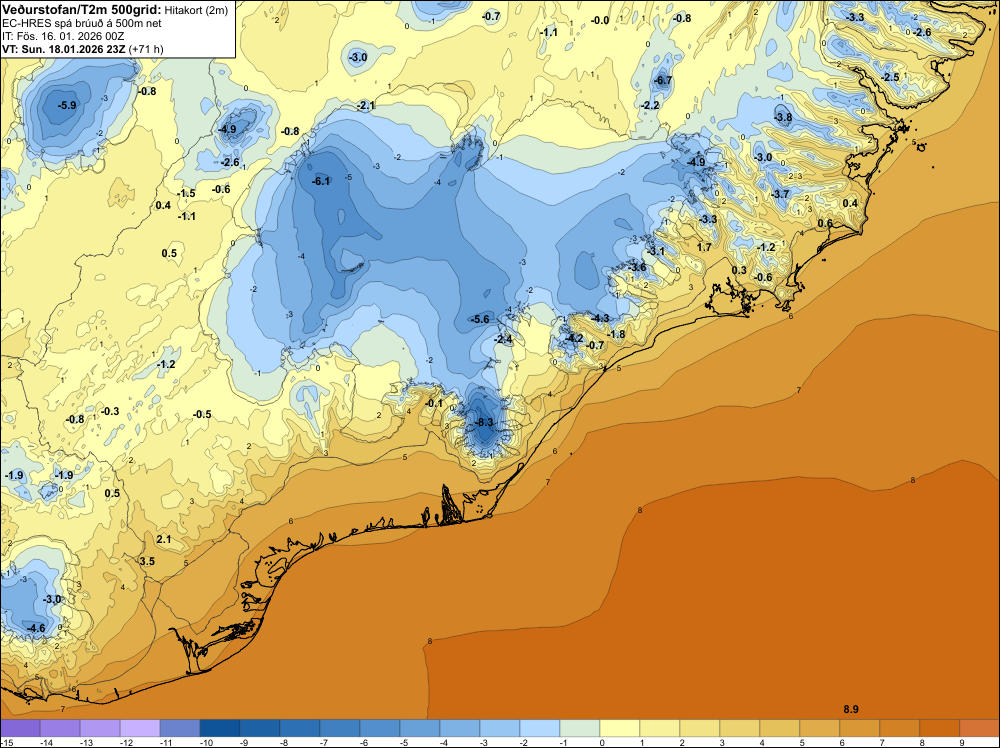Click the 'Veðurstofan/T2m 500grid:' title text

[x=82, y=10]
